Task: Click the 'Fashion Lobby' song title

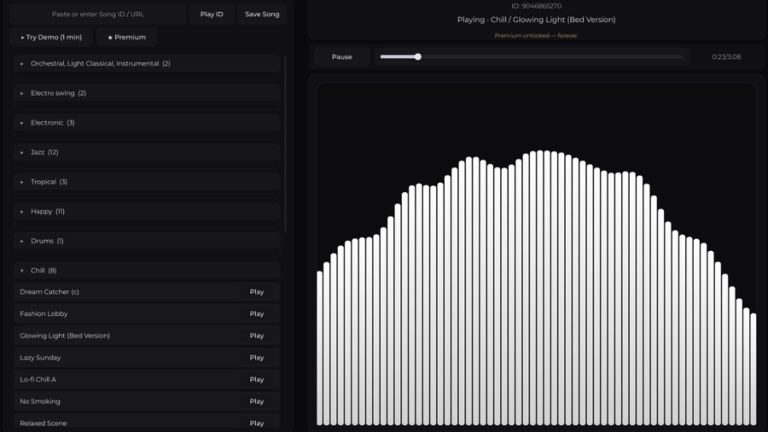Action: coord(44,314)
